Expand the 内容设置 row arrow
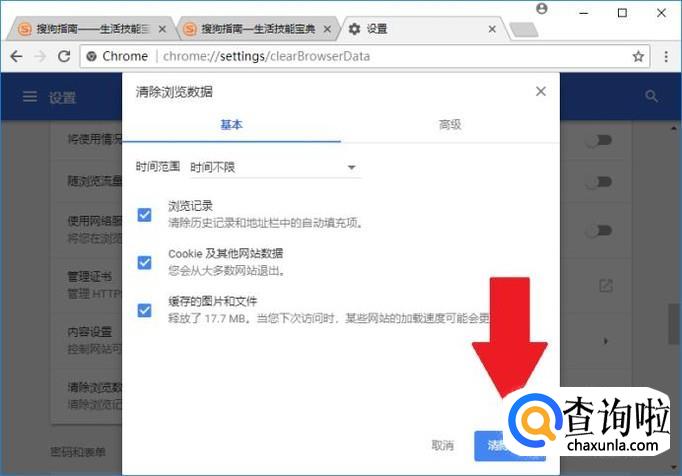 (605, 341)
